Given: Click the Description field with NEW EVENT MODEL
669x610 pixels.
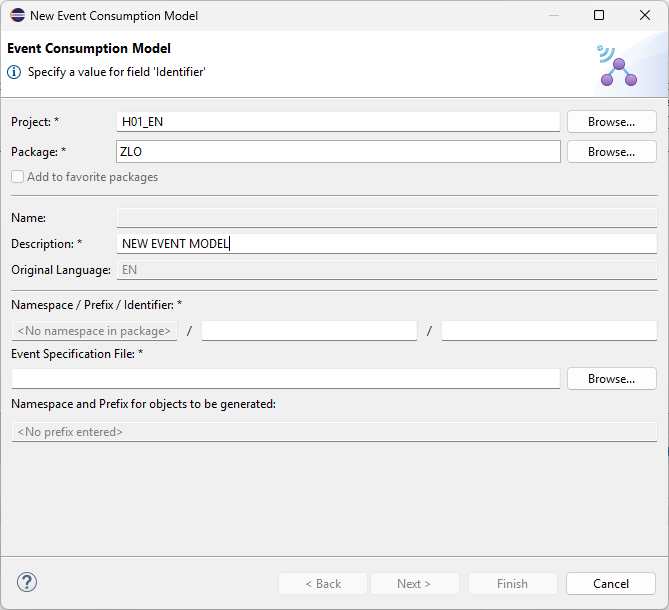Looking at the screenshot, I should (x=386, y=244).
